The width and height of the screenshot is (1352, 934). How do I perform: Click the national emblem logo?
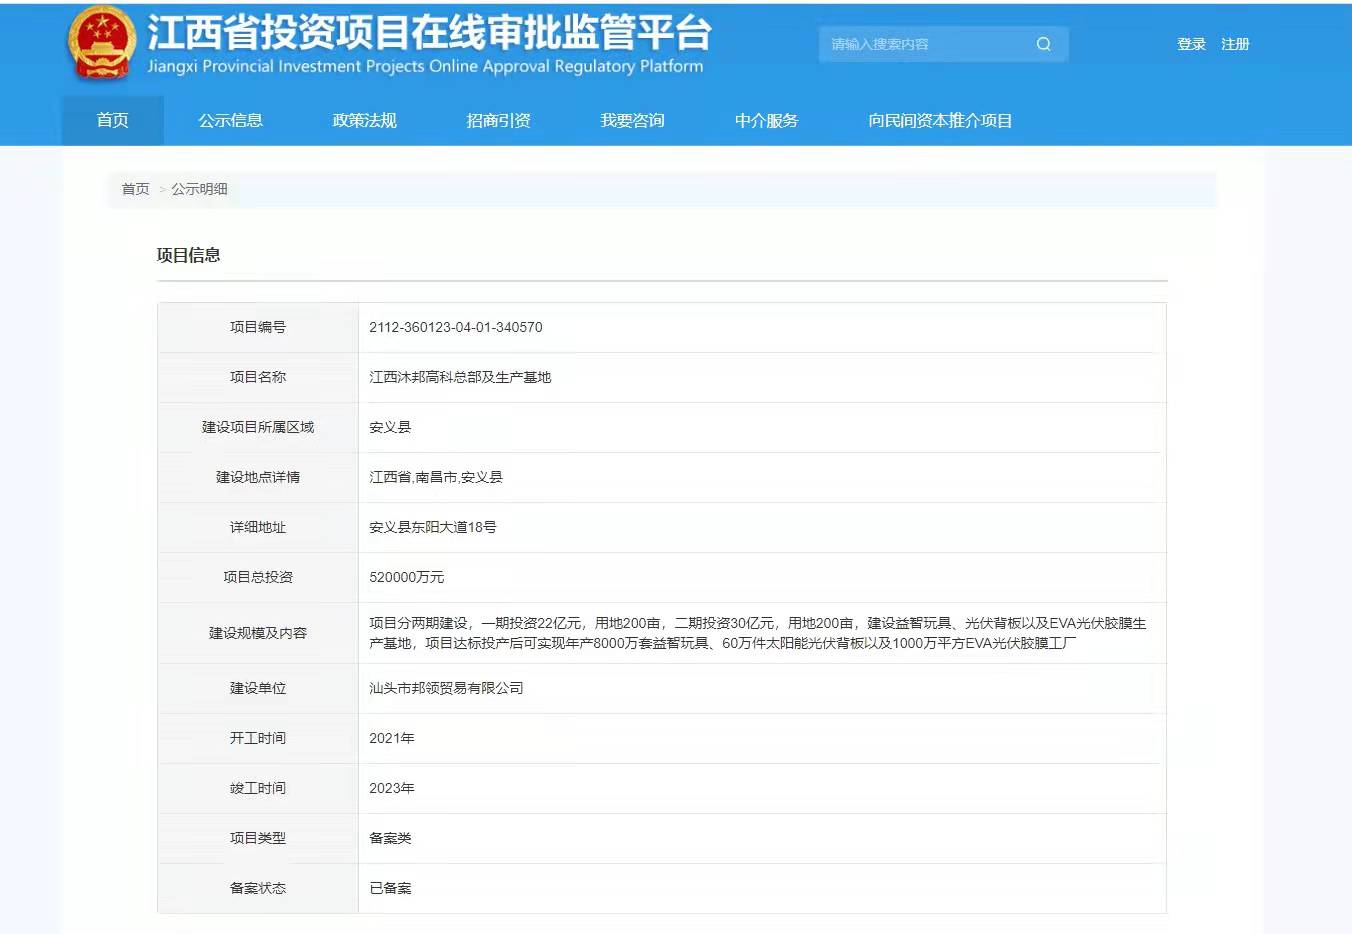click(101, 44)
